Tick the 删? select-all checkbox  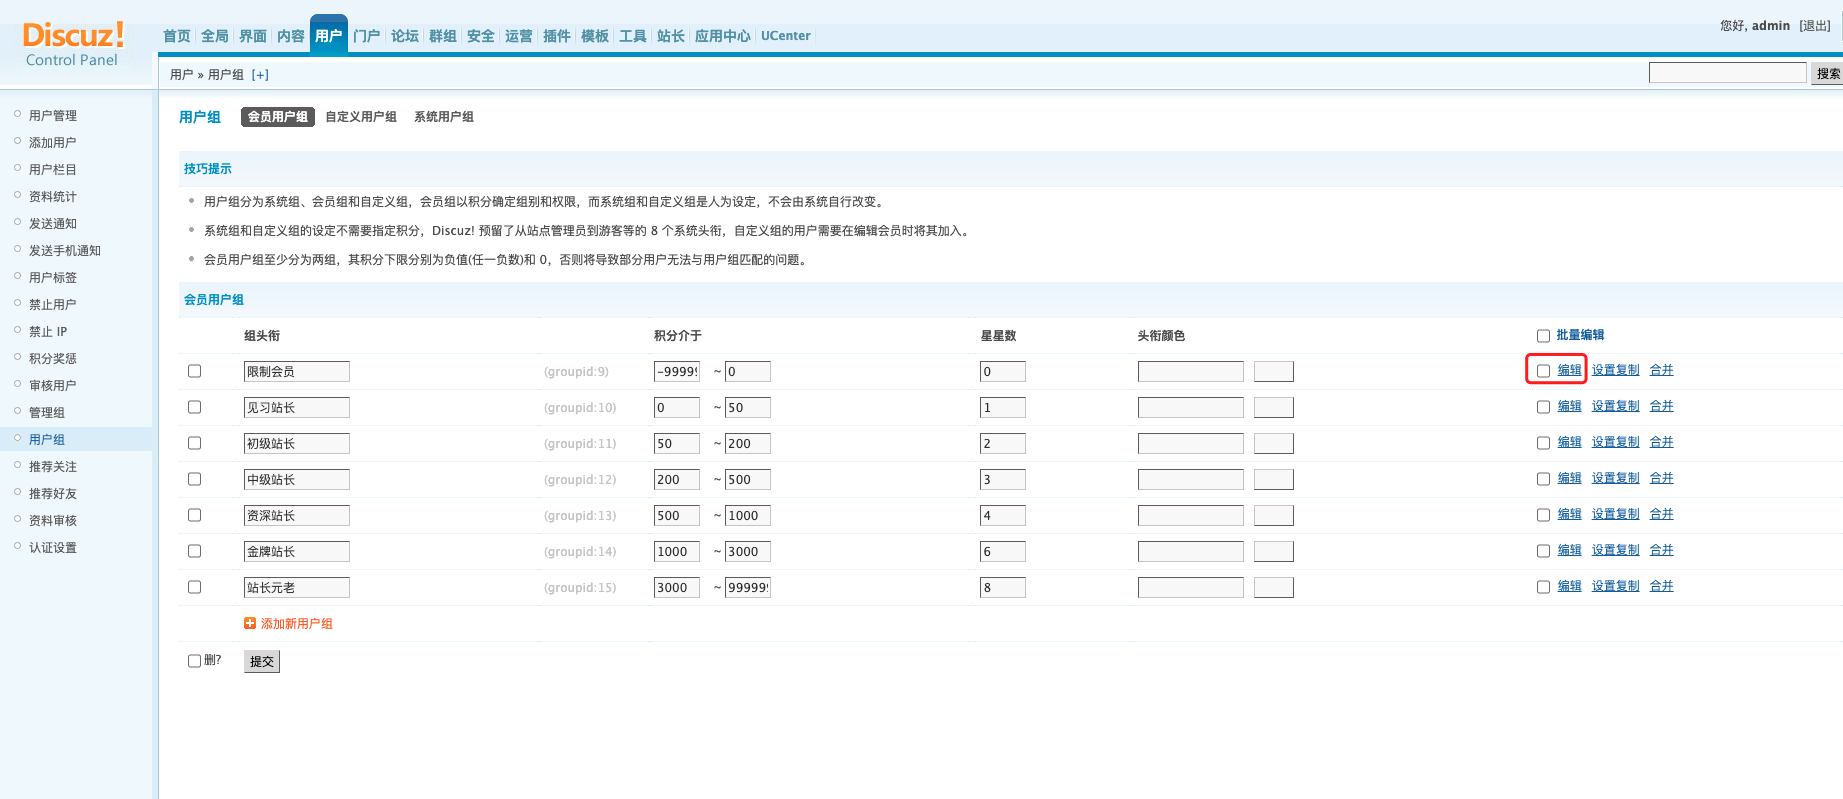(x=195, y=661)
